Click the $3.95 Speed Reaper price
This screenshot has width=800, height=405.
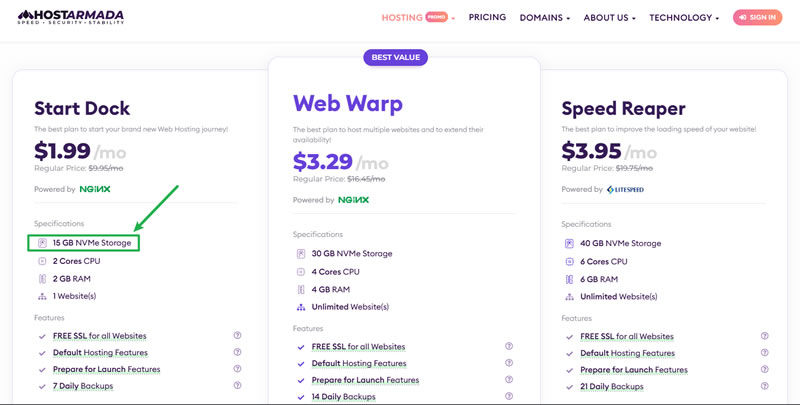click(591, 151)
